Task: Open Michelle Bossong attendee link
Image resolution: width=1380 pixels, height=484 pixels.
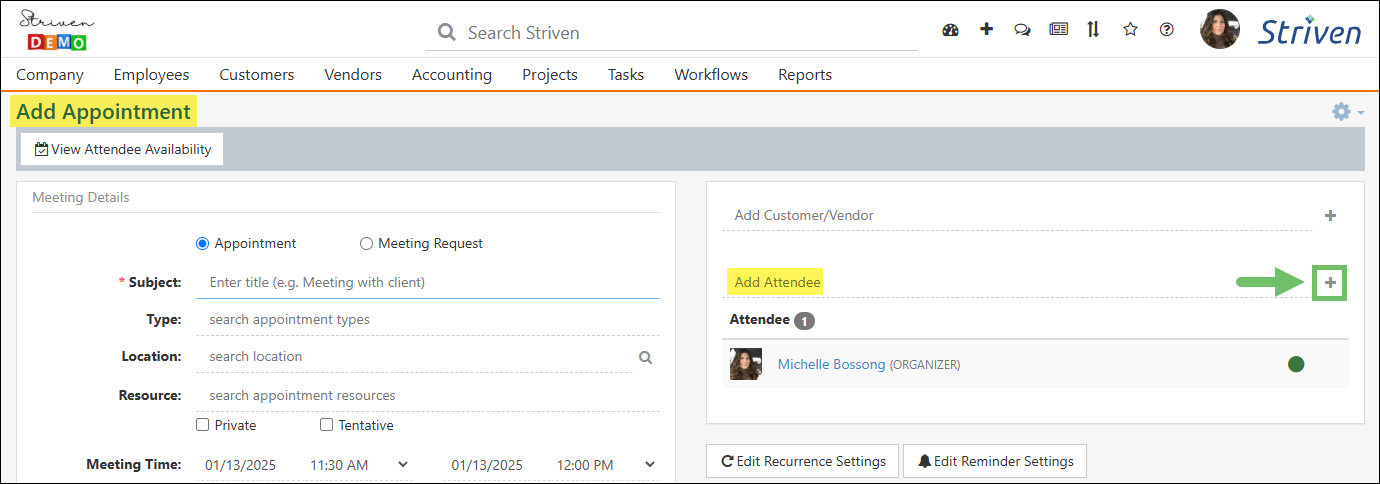Action: pyautogui.click(x=831, y=365)
